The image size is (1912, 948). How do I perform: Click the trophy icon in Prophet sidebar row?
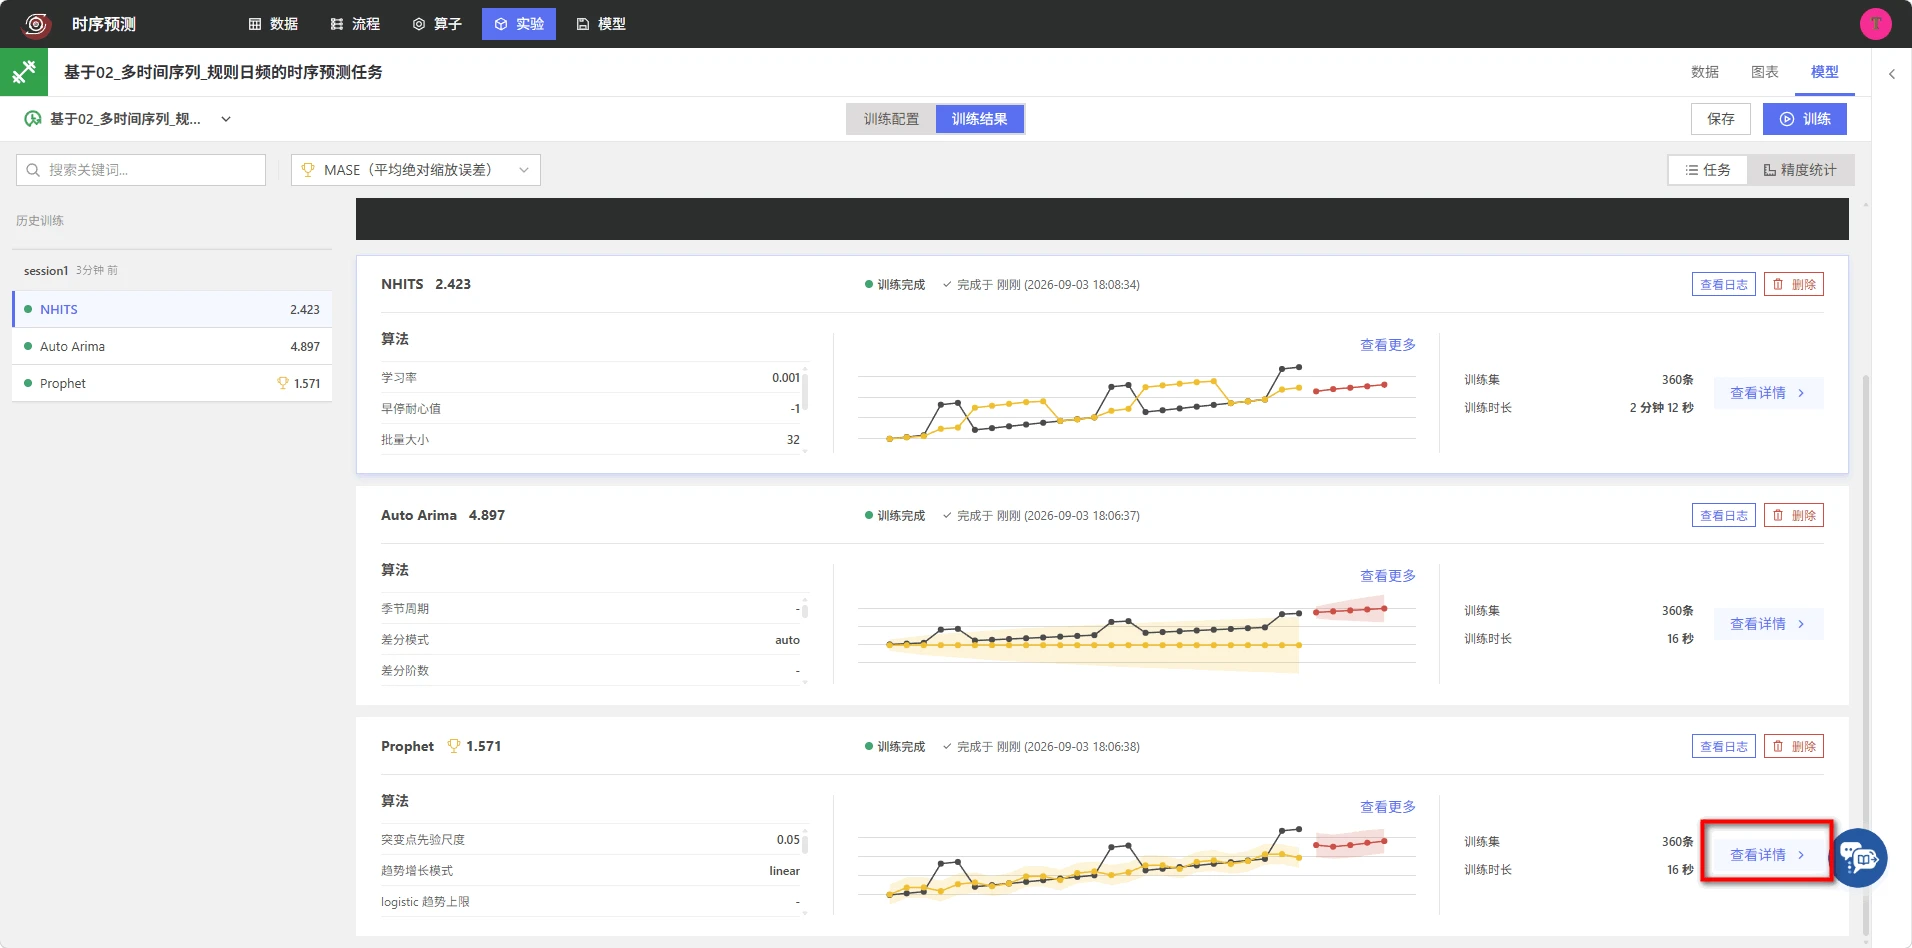(x=283, y=383)
